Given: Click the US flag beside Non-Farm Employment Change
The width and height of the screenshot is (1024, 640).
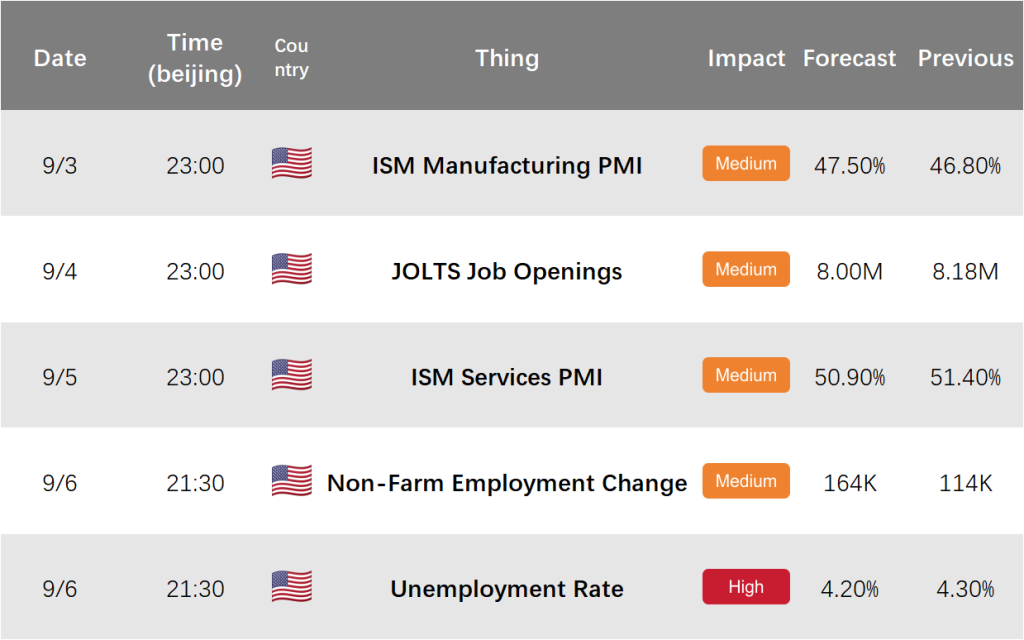Looking at the screenshot, I should coord(292,480).
